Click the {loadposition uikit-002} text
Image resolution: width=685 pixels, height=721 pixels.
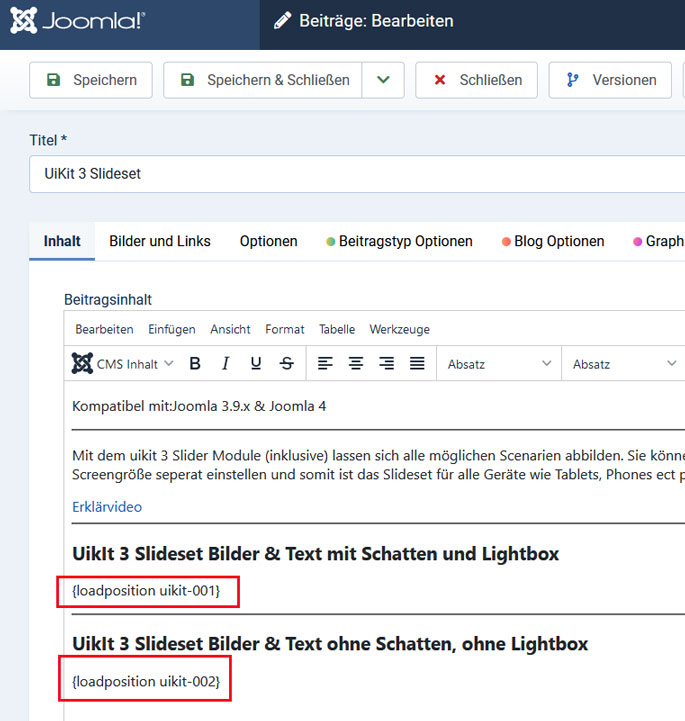click(x=146, y=681)
